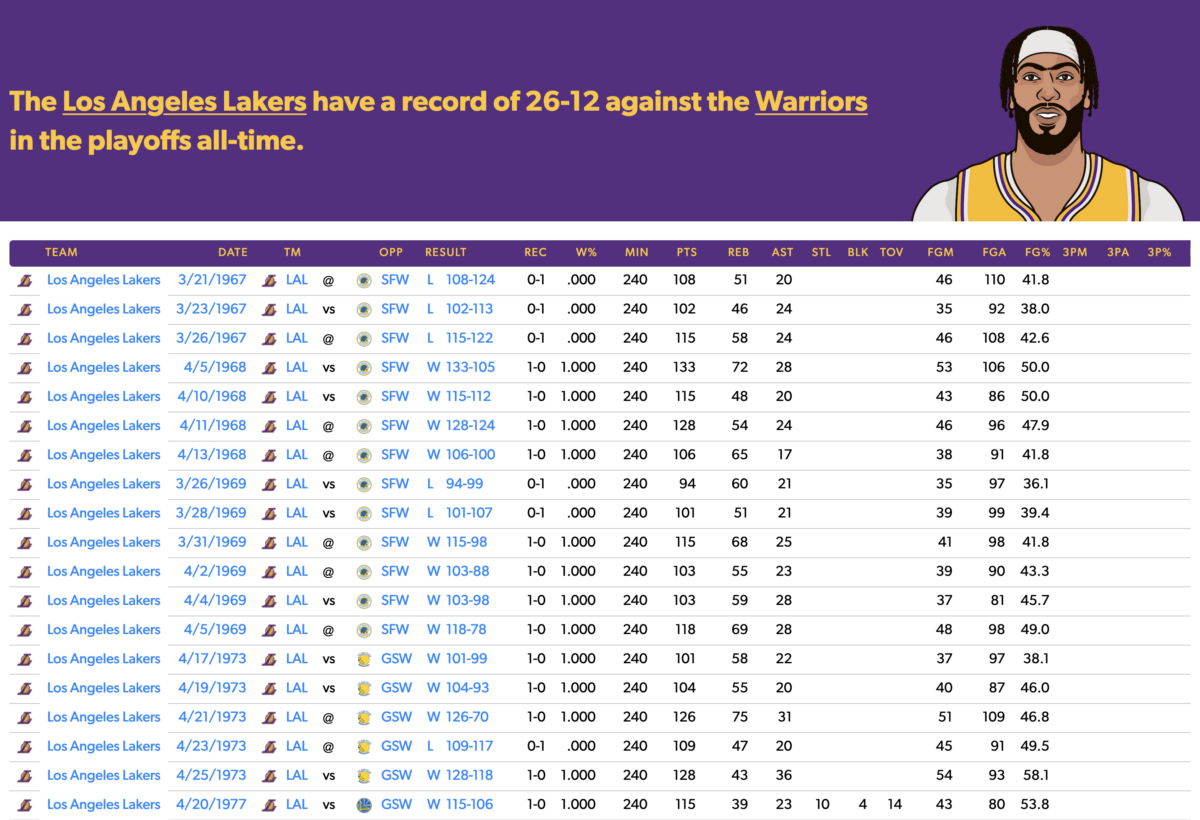Image resolution: width=1200 pixels, height=820 pixels.
Task: Click SFW logo on 3/23/1967 row
Action: (364, 310)
